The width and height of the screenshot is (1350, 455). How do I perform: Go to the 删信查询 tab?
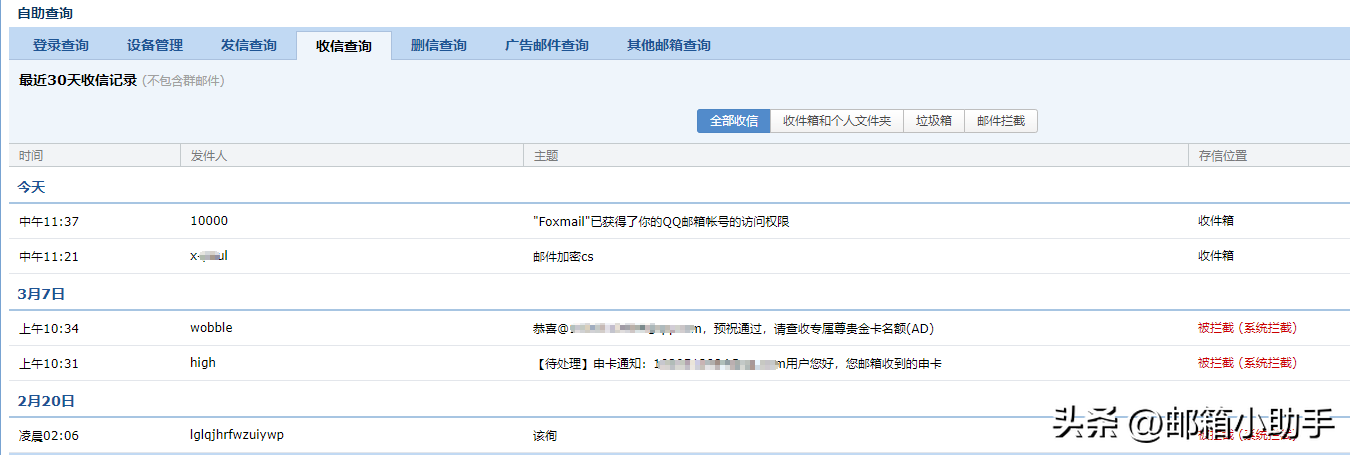(438, 45)
